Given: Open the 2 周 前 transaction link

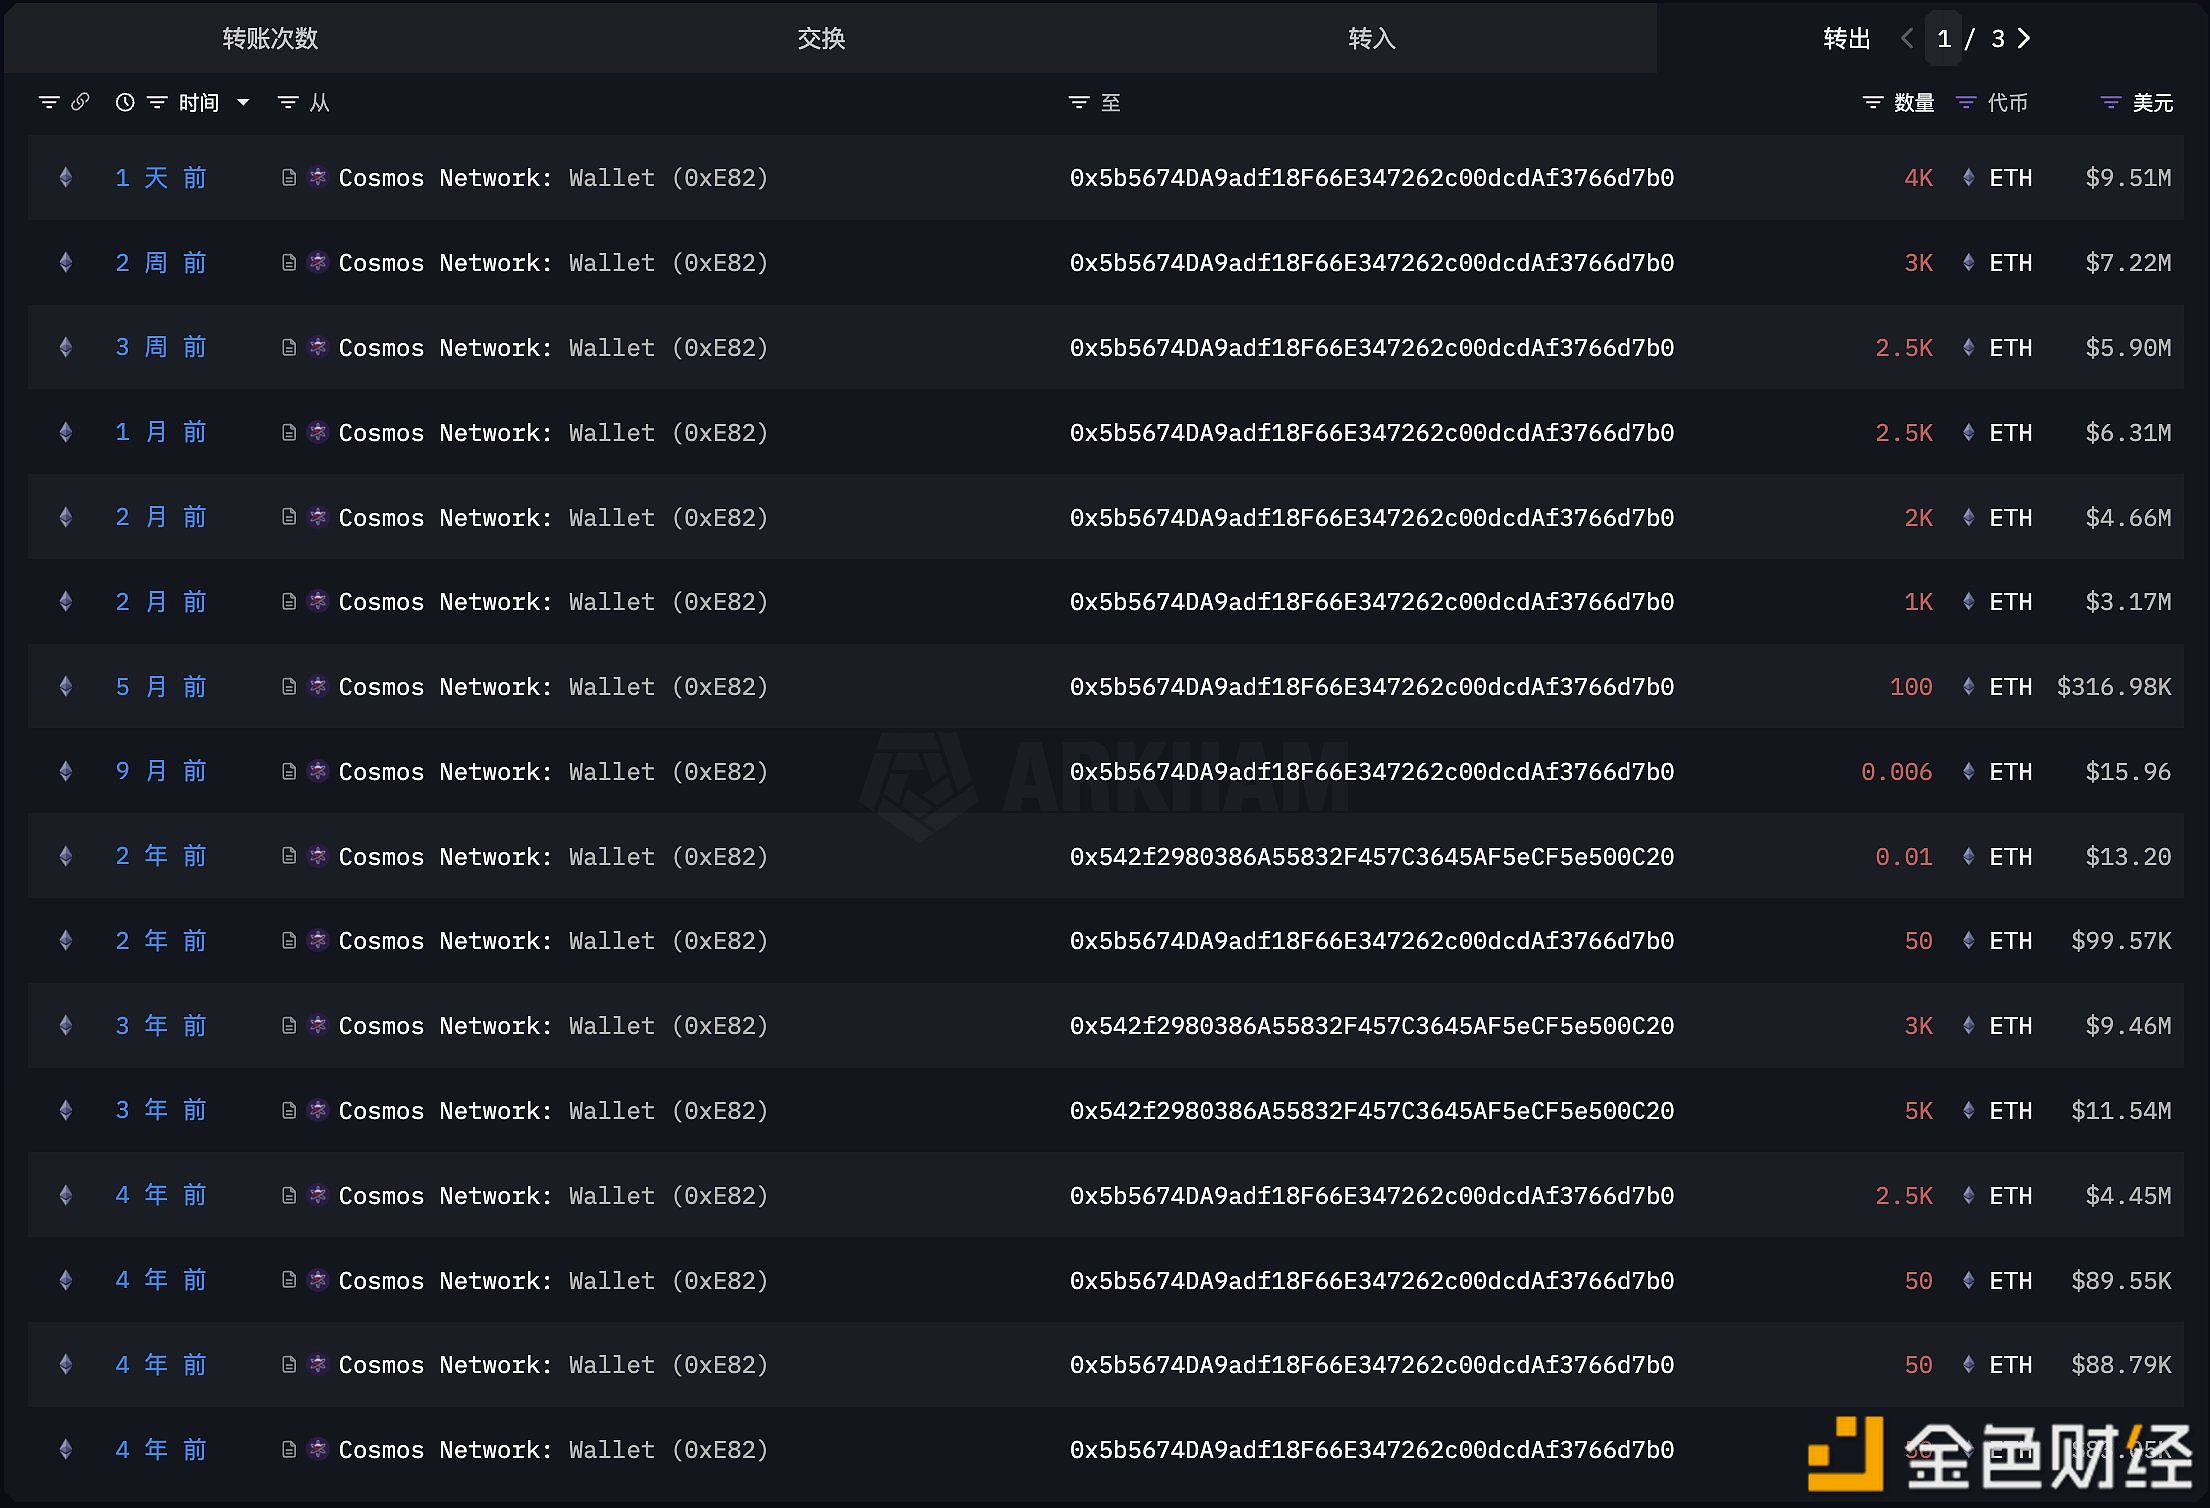Looking at the screenshot, I should coord(160,263).
